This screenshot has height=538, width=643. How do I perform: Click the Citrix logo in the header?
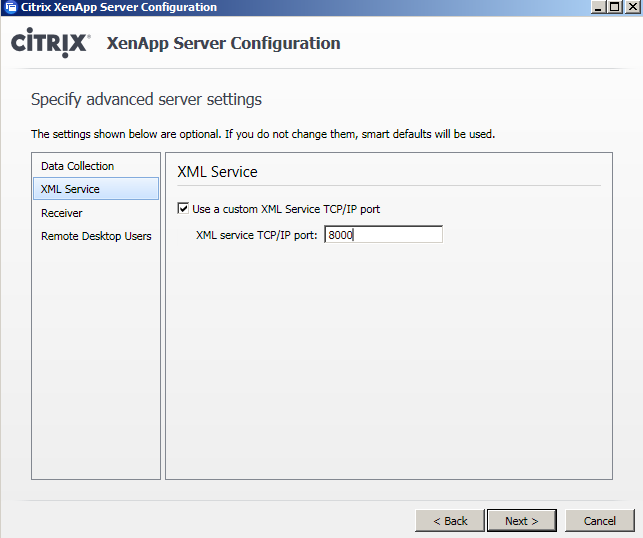click(50, 43)
